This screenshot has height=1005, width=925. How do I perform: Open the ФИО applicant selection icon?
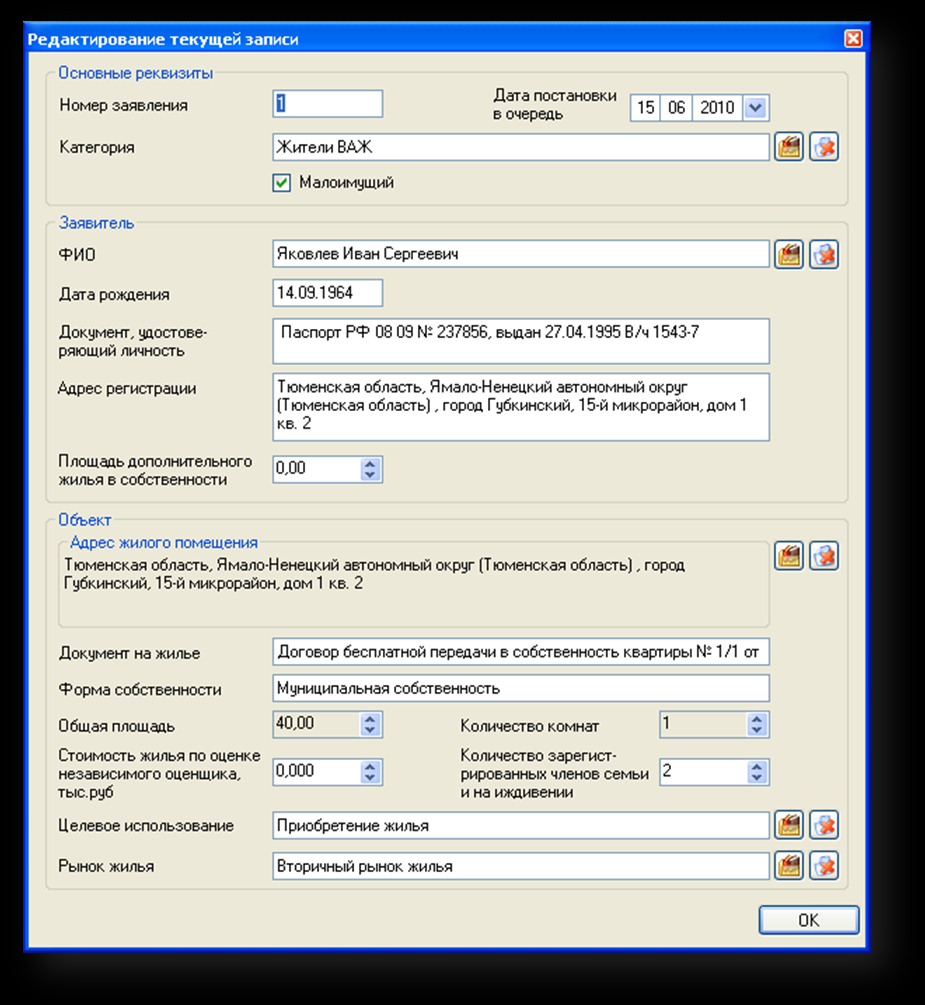point(788,254)
